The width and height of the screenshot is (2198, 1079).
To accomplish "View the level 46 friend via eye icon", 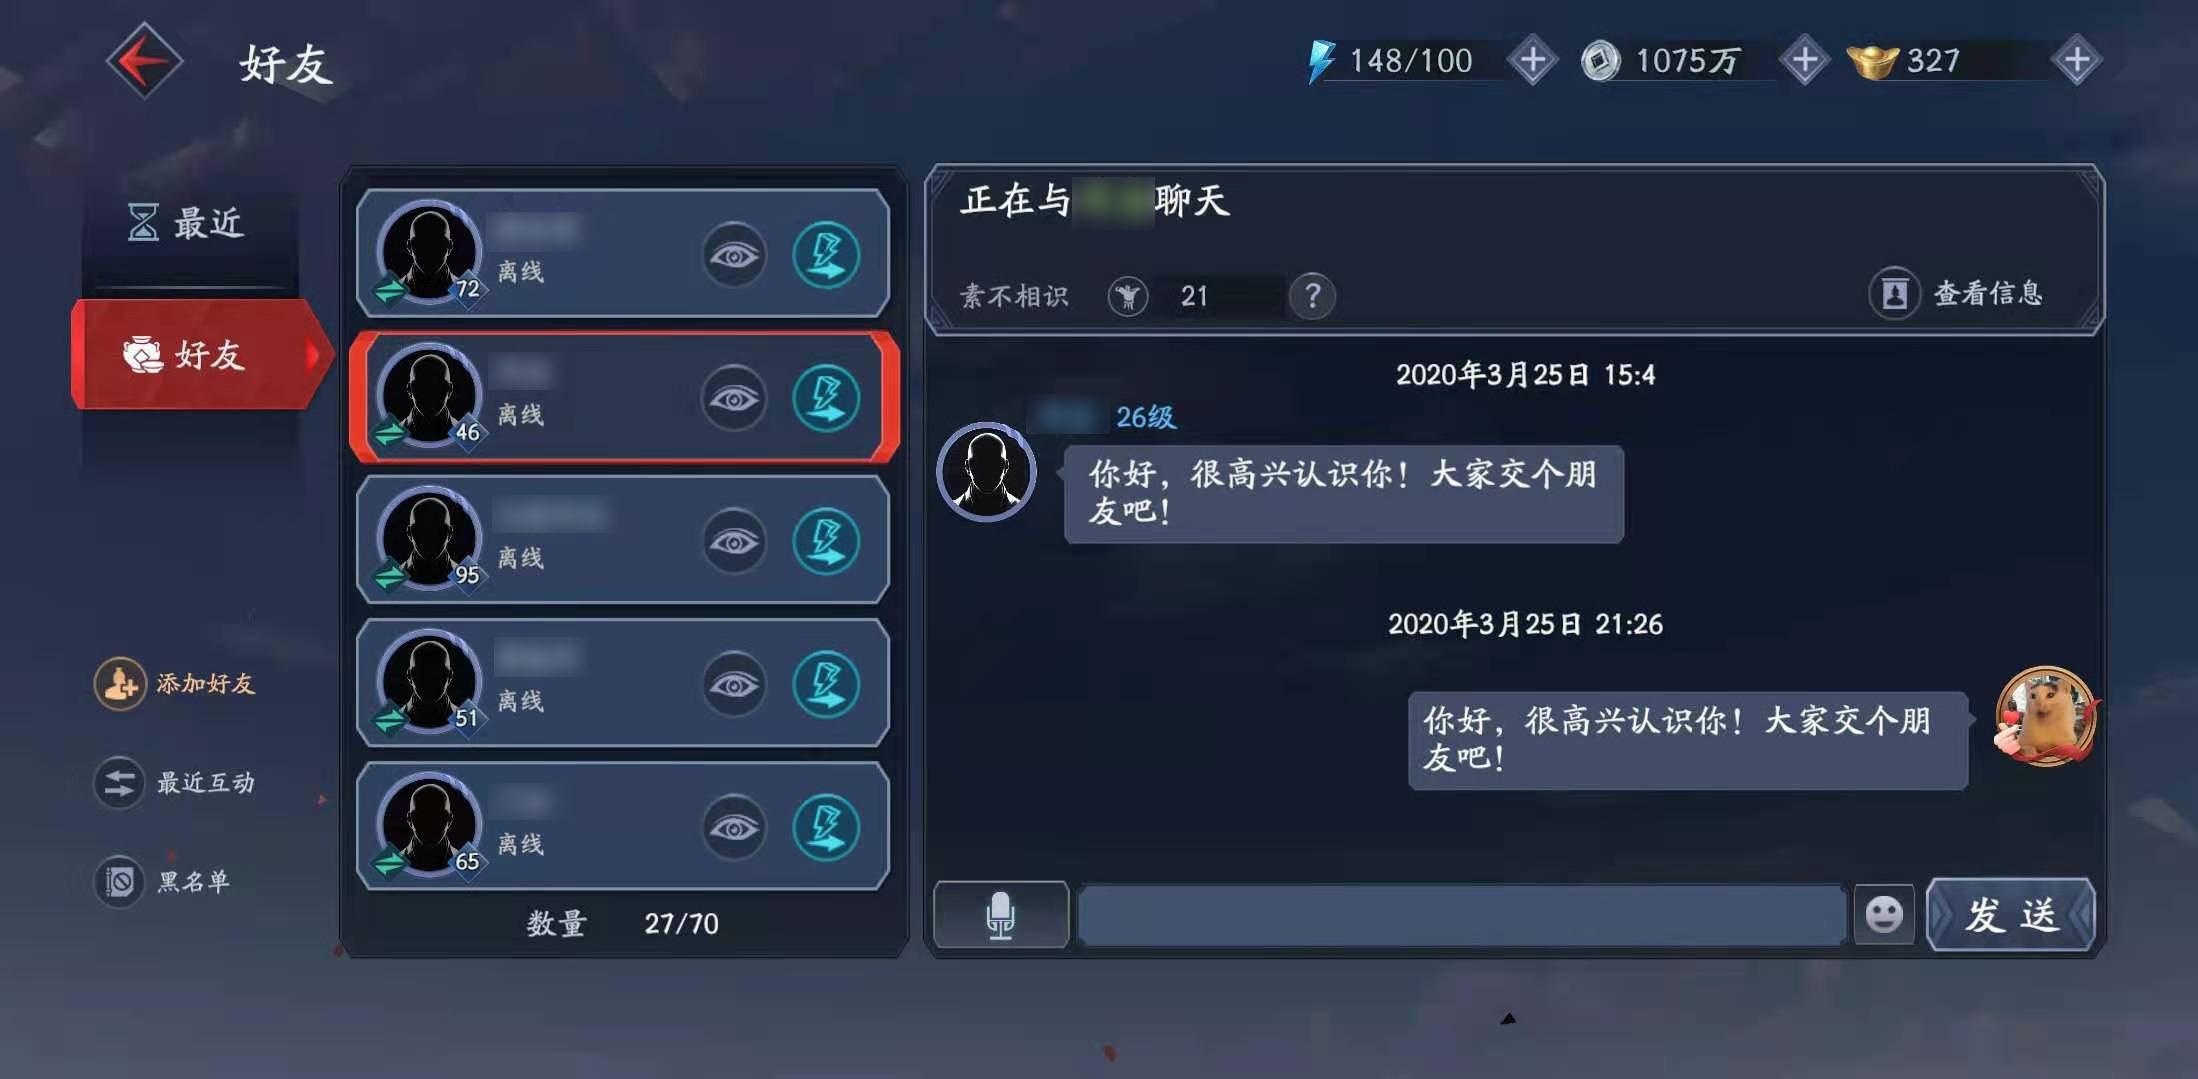I will tap(734, 398).
